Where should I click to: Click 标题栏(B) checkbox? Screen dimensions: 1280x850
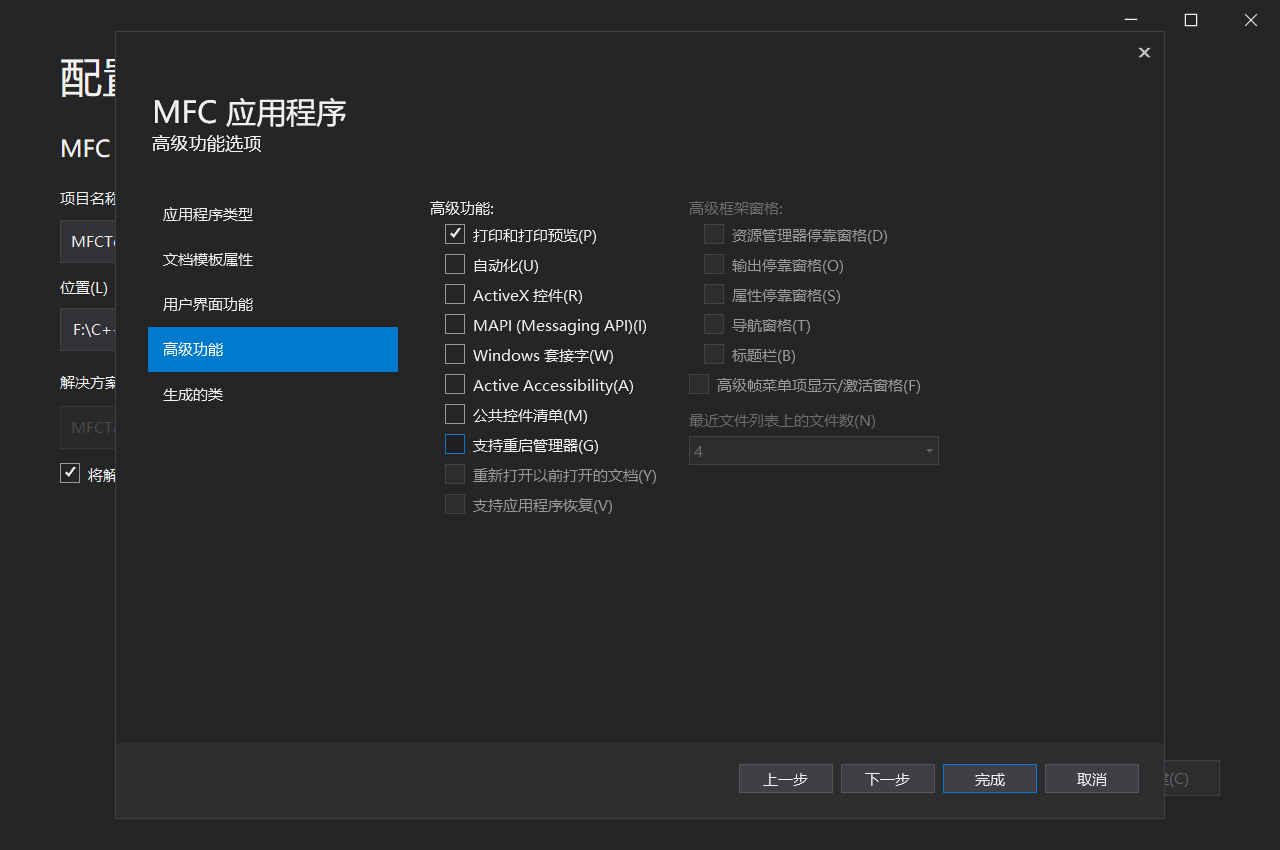pos(714,355)
